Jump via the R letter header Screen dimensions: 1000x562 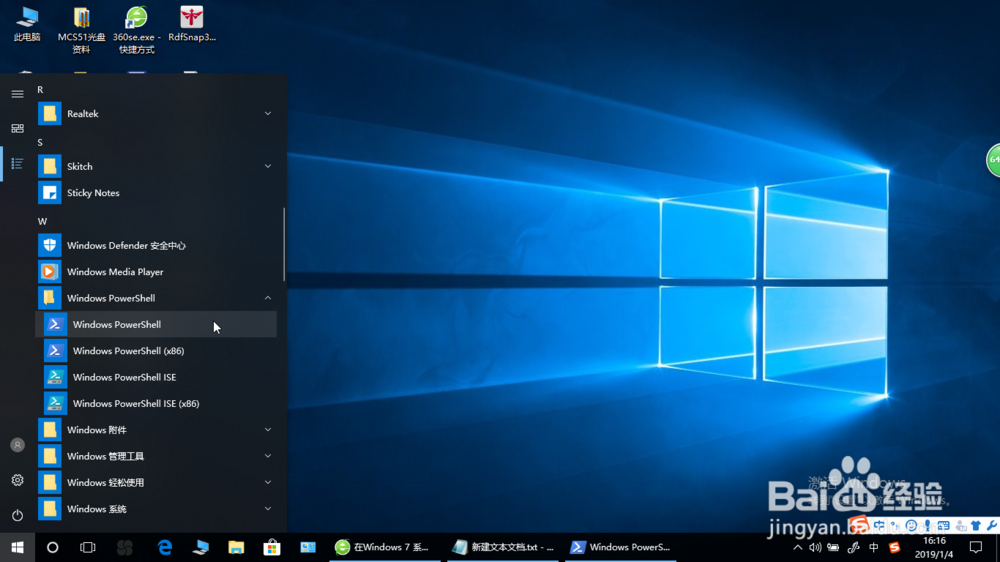point(40,90)
